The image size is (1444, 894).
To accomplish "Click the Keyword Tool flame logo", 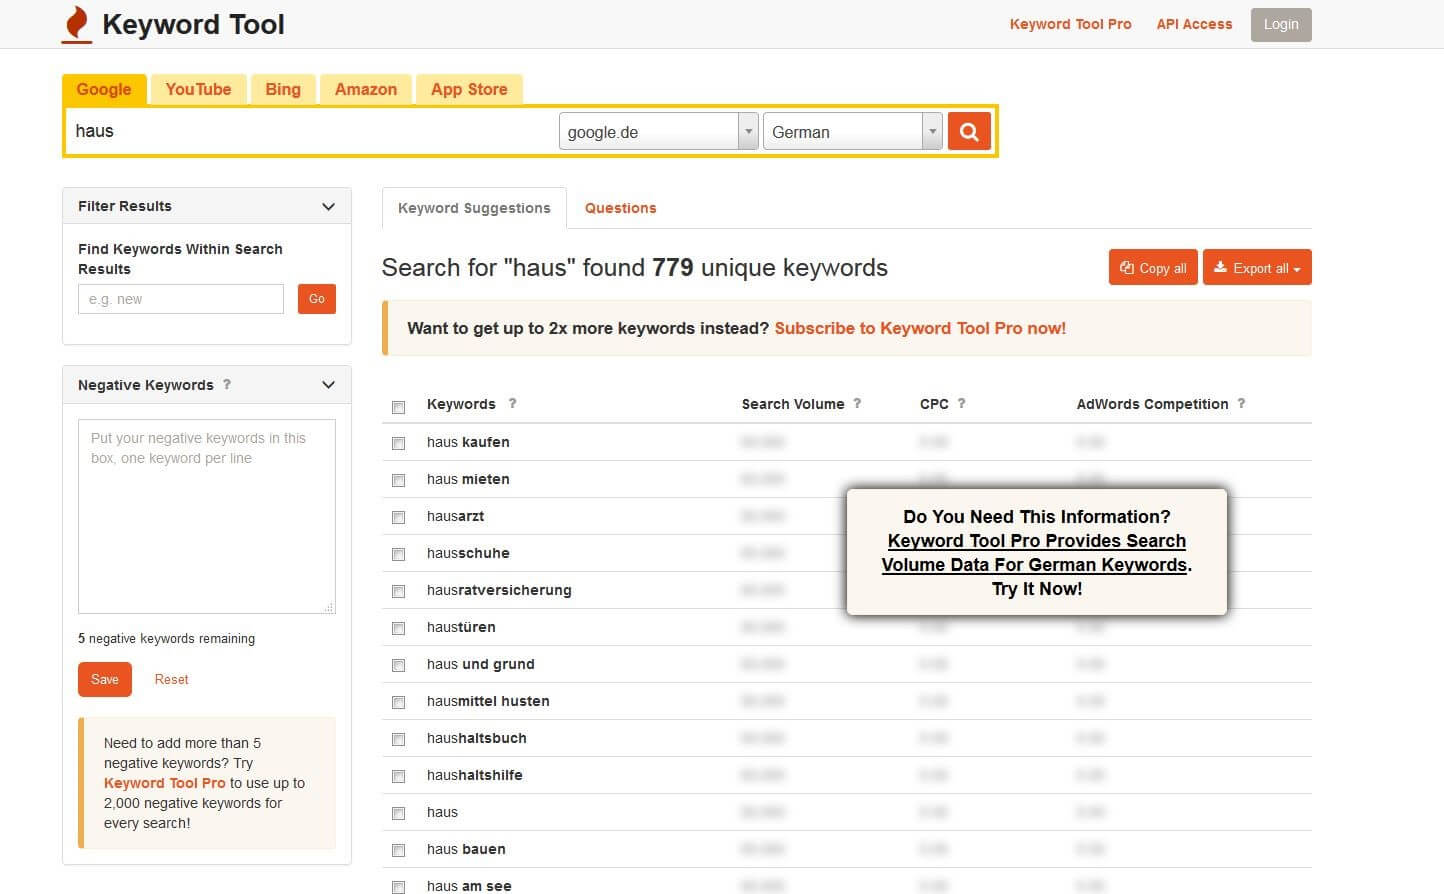I will coord(76,24).
